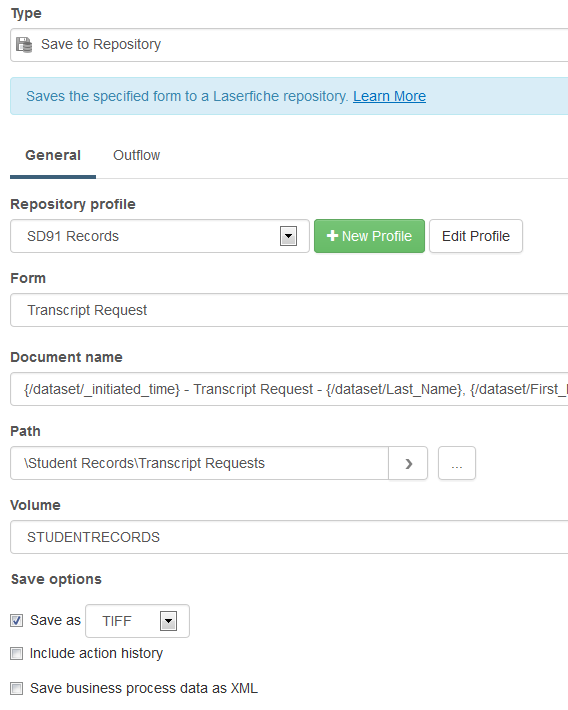The width and height of the screenshot is (568, 710).
Task: Uncheck the Save as checkbox
Action: point(17,620)
